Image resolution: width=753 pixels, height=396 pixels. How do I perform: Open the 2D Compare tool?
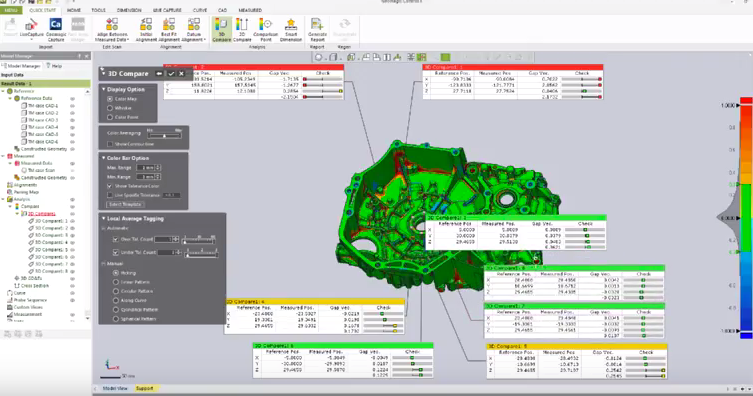click(x=242, y=30)
